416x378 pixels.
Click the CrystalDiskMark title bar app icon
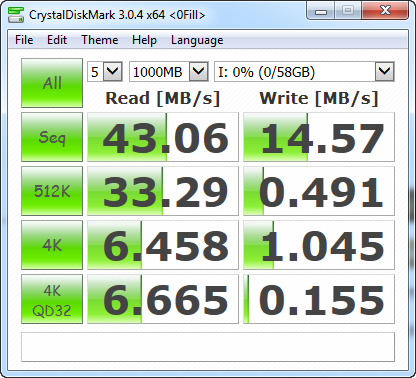[x=16, y=15]
